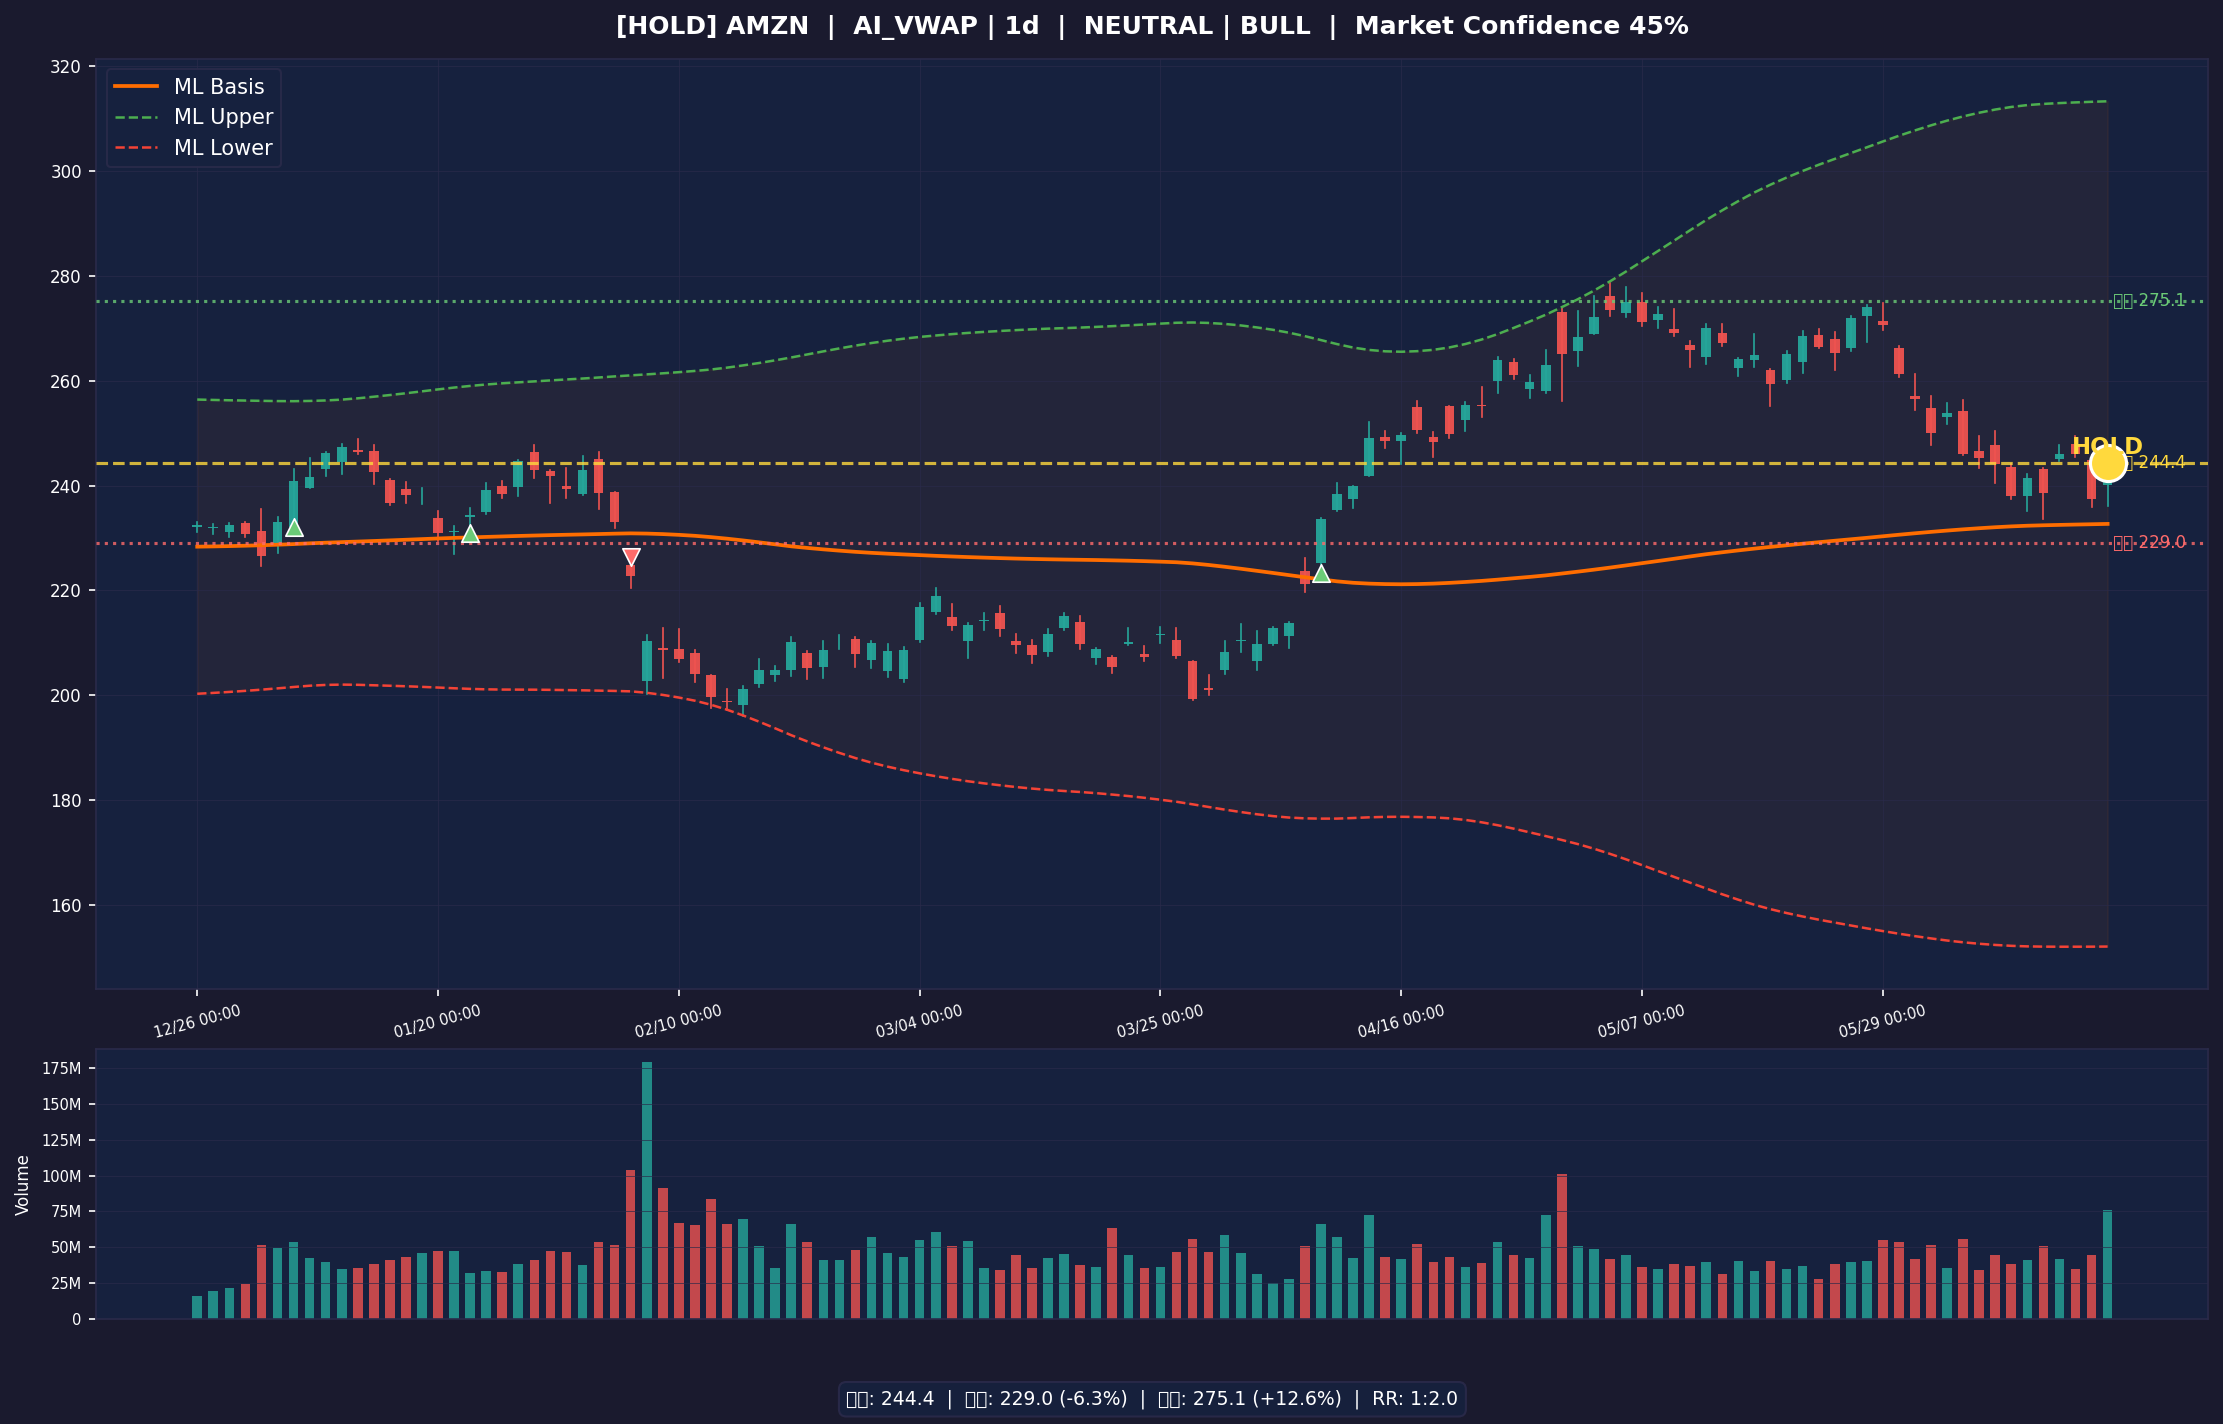The width and height of the screenshot is (2223, 1424).
Task: Click the "12/26 00:00" date axis label
Action: (x=197, y=1021)
